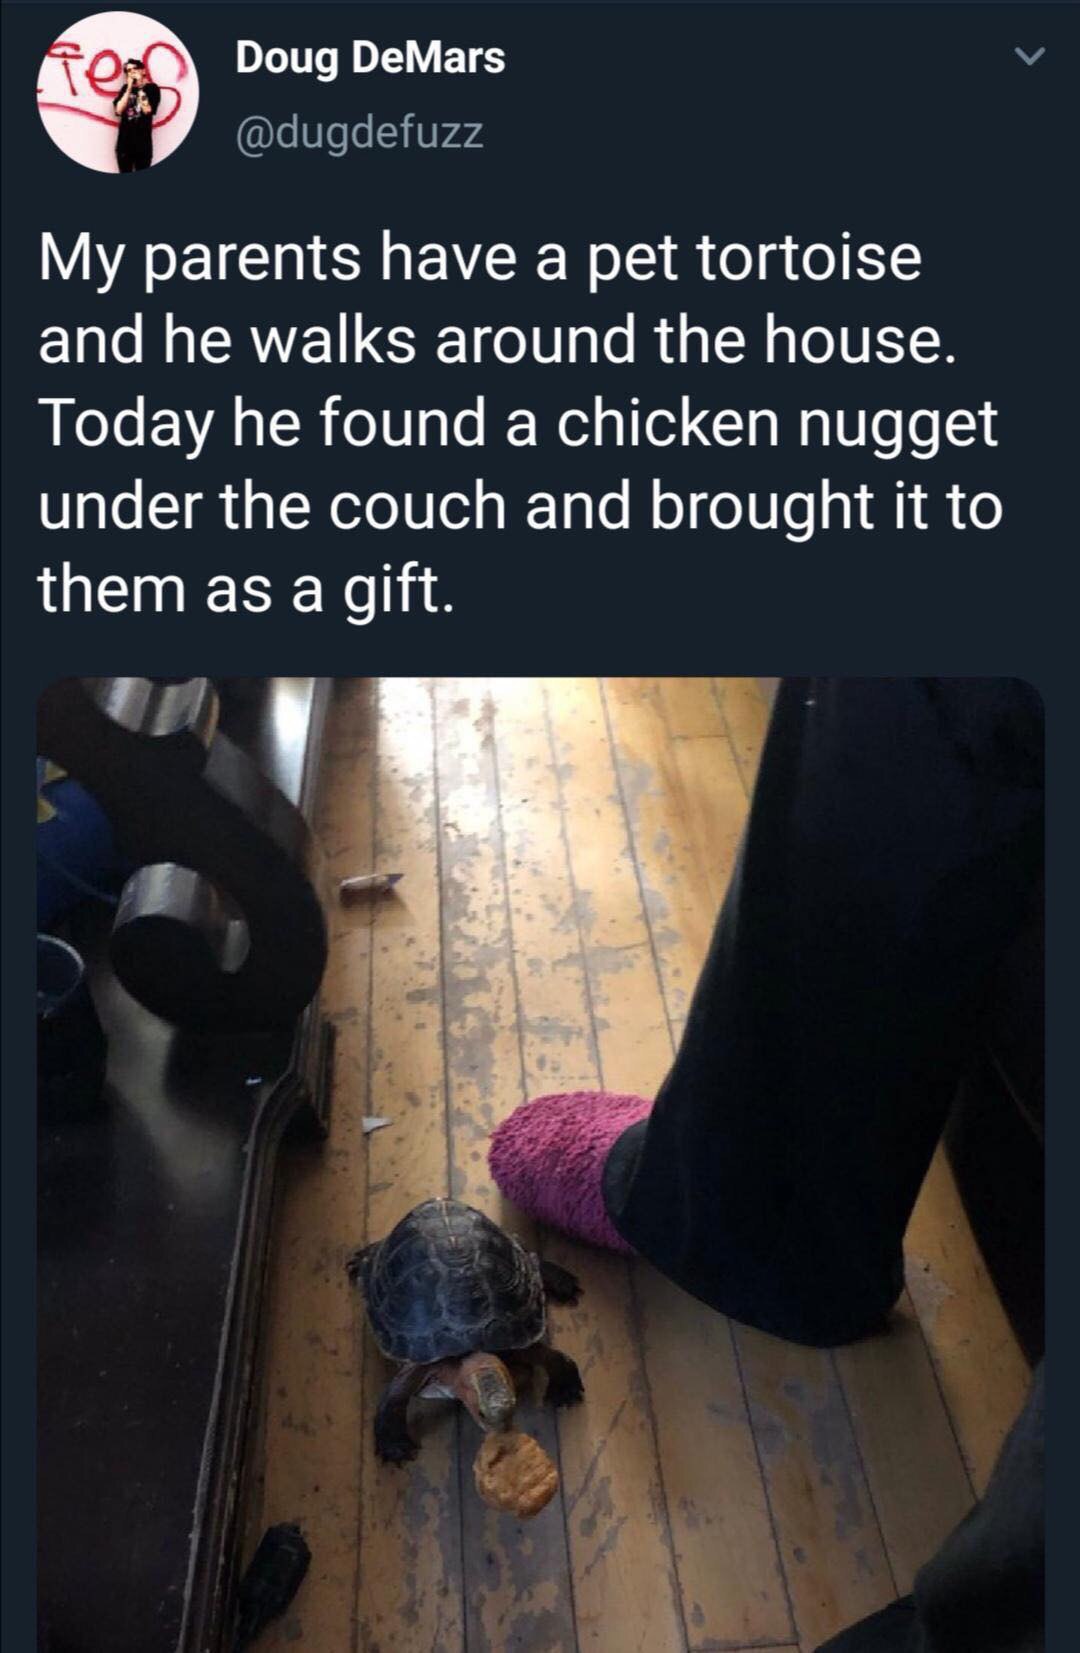Tap the tortoise in the photo
Image resolution: width=1080 pixels, height=1653 pixels.
pyautogui.click(x=465, y=1320)
